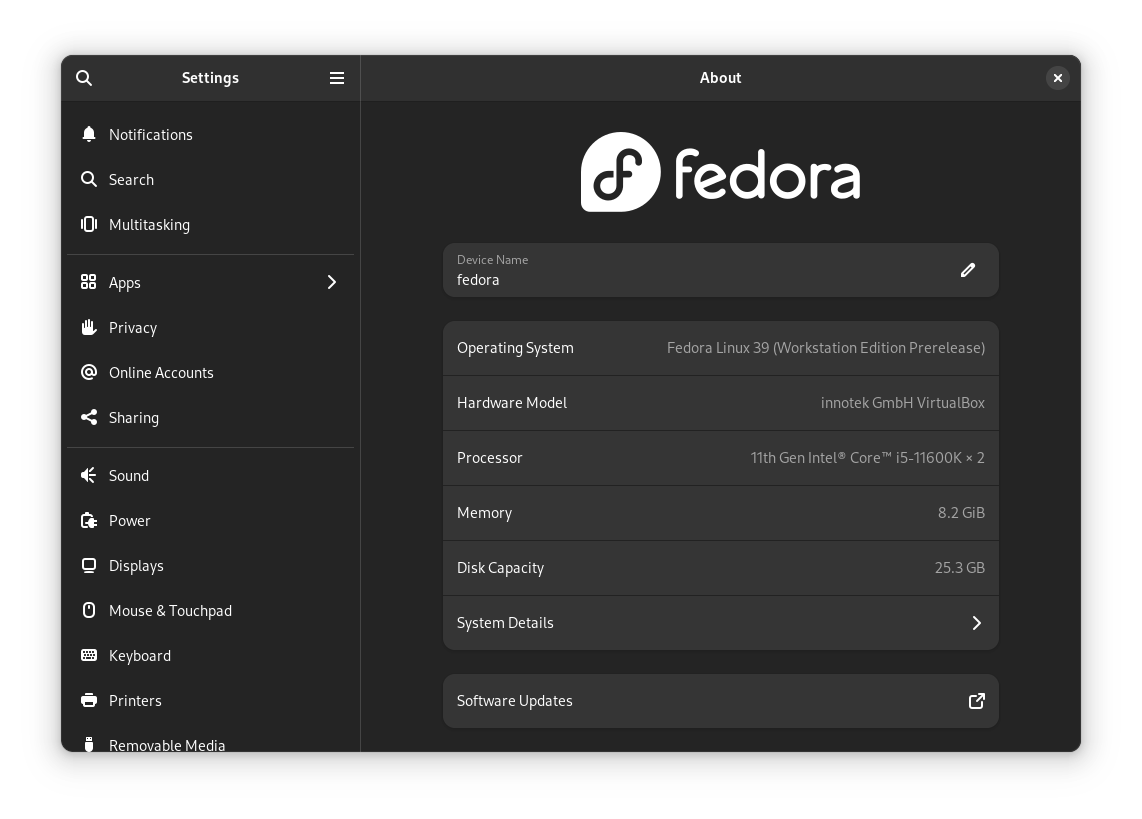The width and height of the screenshot is (1142, 819).
Task: Open the hamburger menu in Settings sidebar
Action: click(337, 78)
